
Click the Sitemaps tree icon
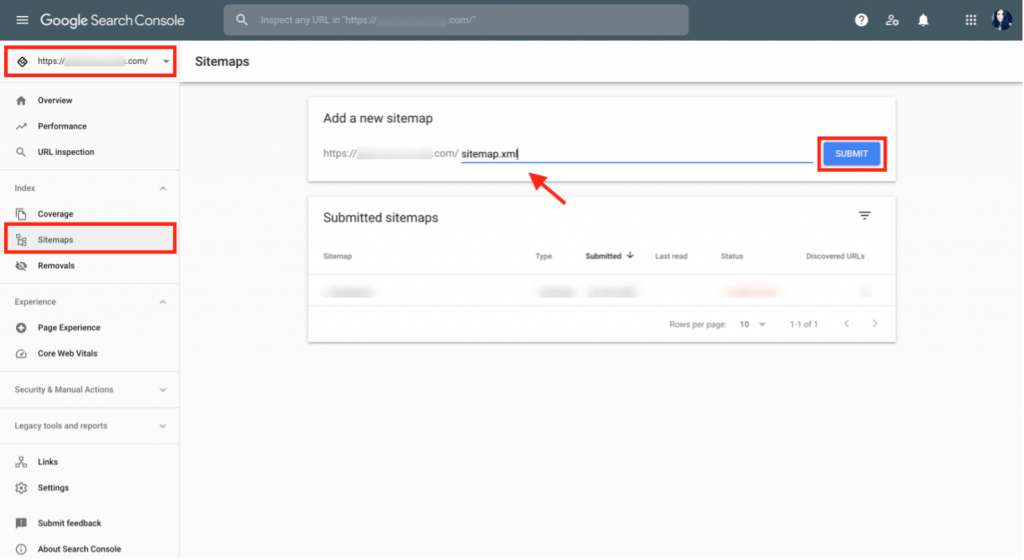click(21, 240)
